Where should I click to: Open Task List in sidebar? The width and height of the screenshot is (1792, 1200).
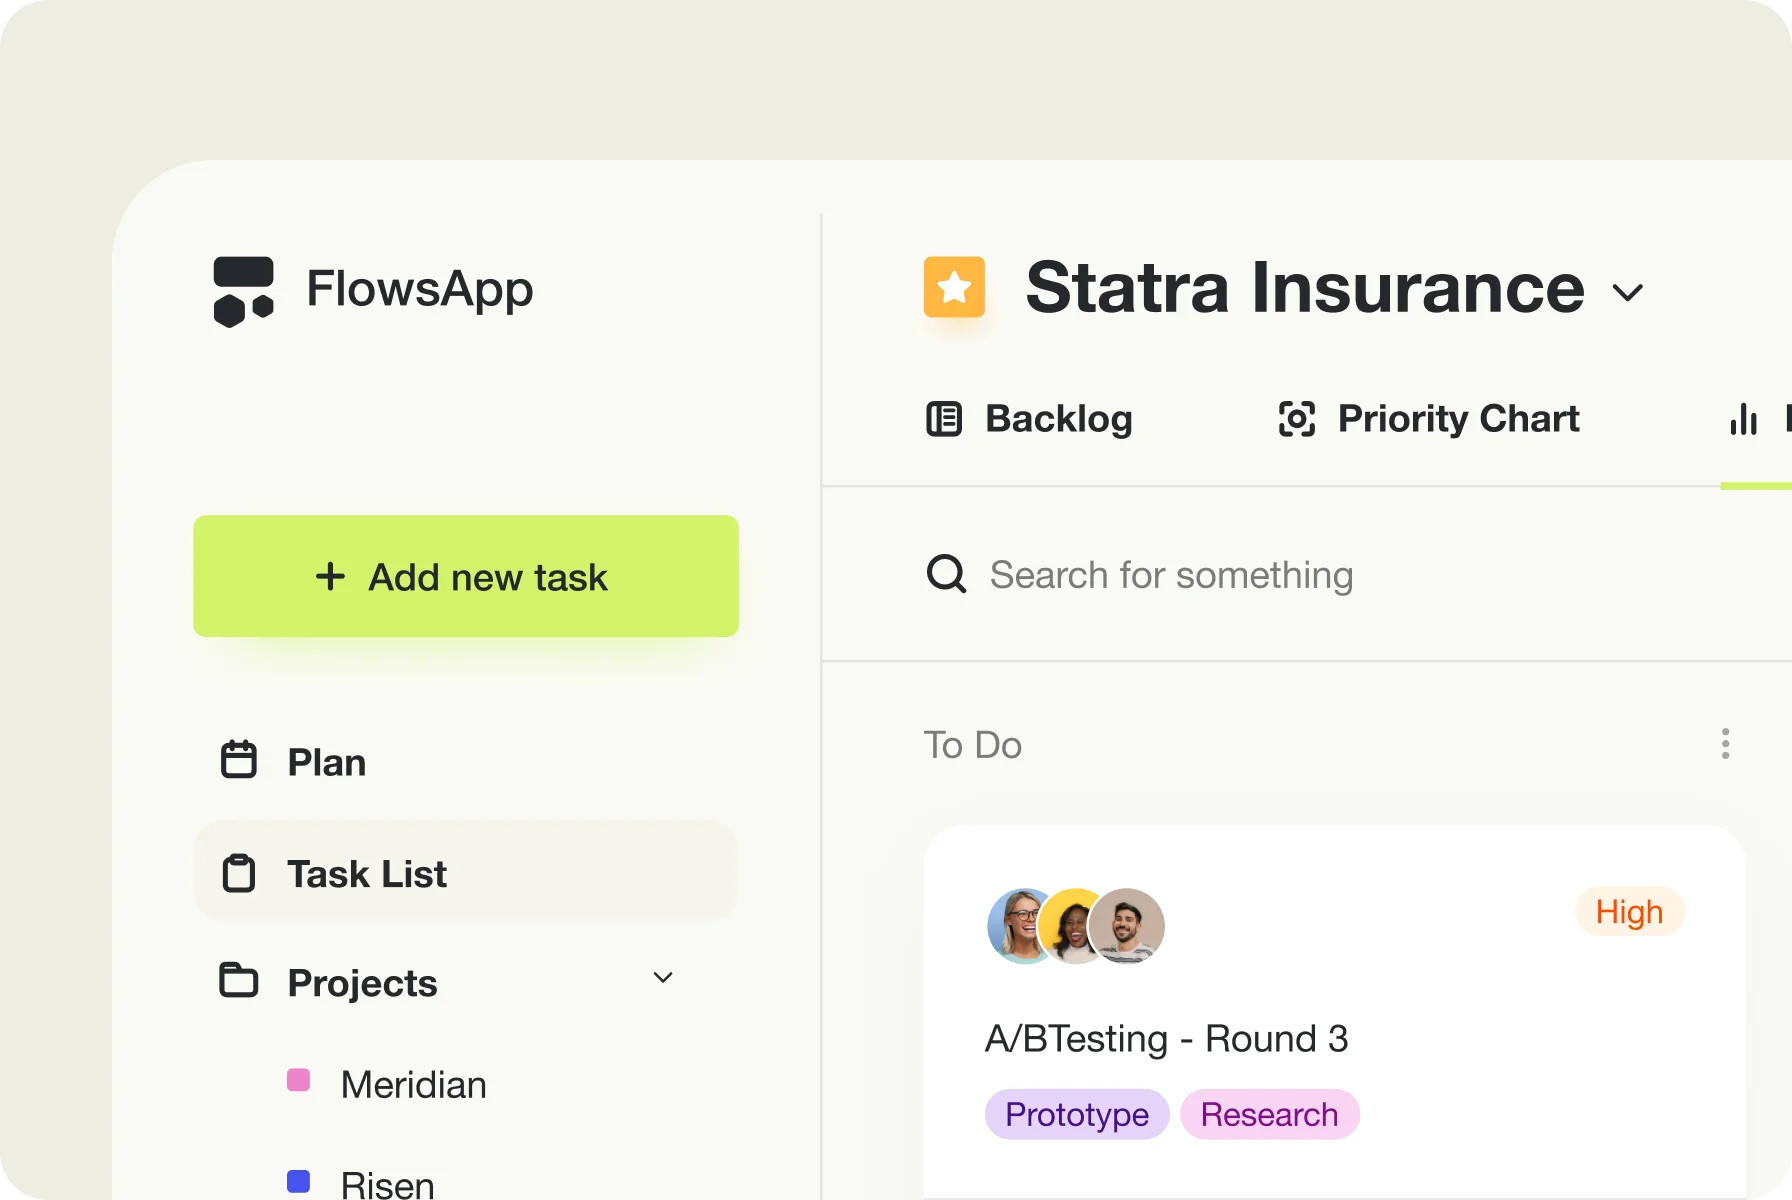pyautogui.click(x=466, y=871)
